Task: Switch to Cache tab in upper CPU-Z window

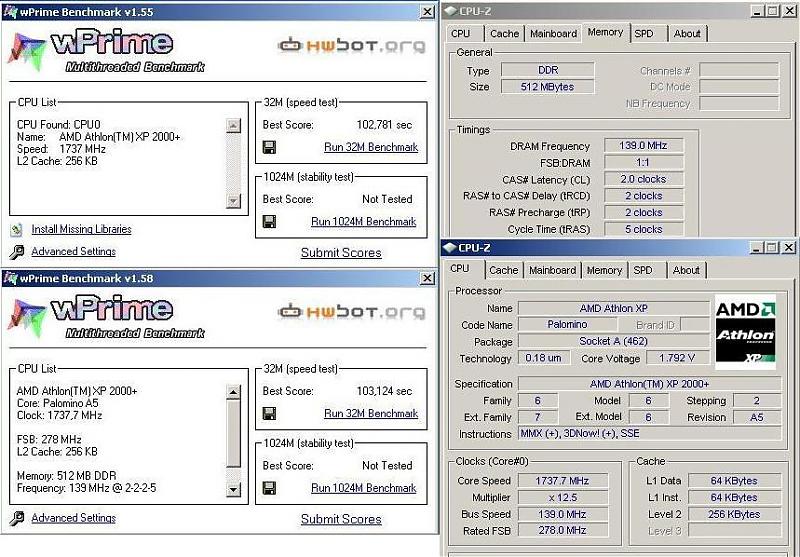Action: click(x=504, y=34)
